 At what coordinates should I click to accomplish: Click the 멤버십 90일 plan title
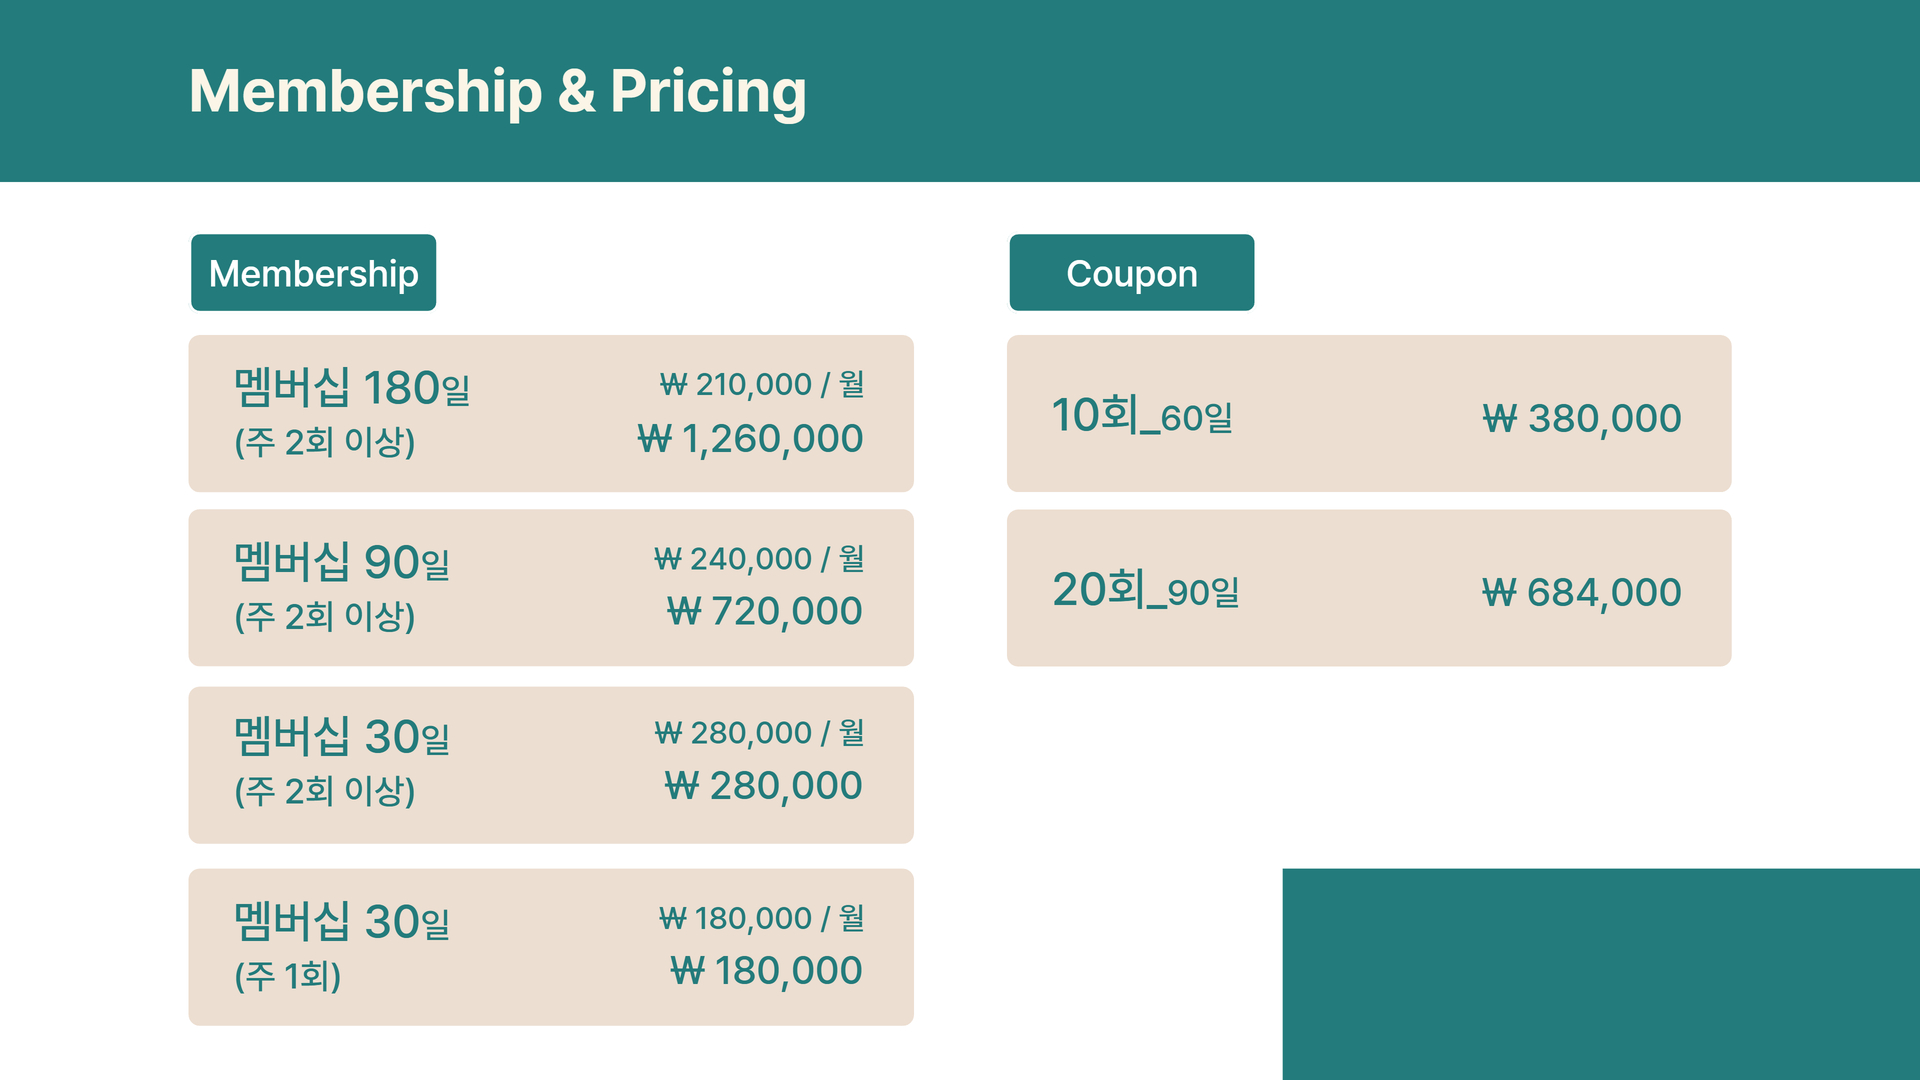(x=341, y=562)
